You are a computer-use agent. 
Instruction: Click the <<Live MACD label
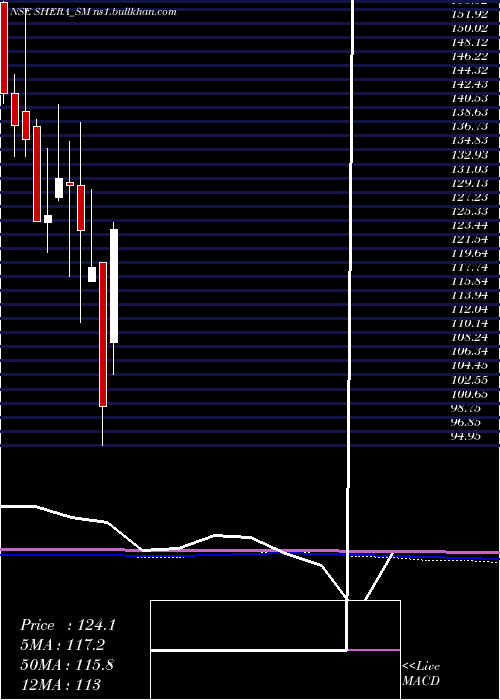point(421,673)
